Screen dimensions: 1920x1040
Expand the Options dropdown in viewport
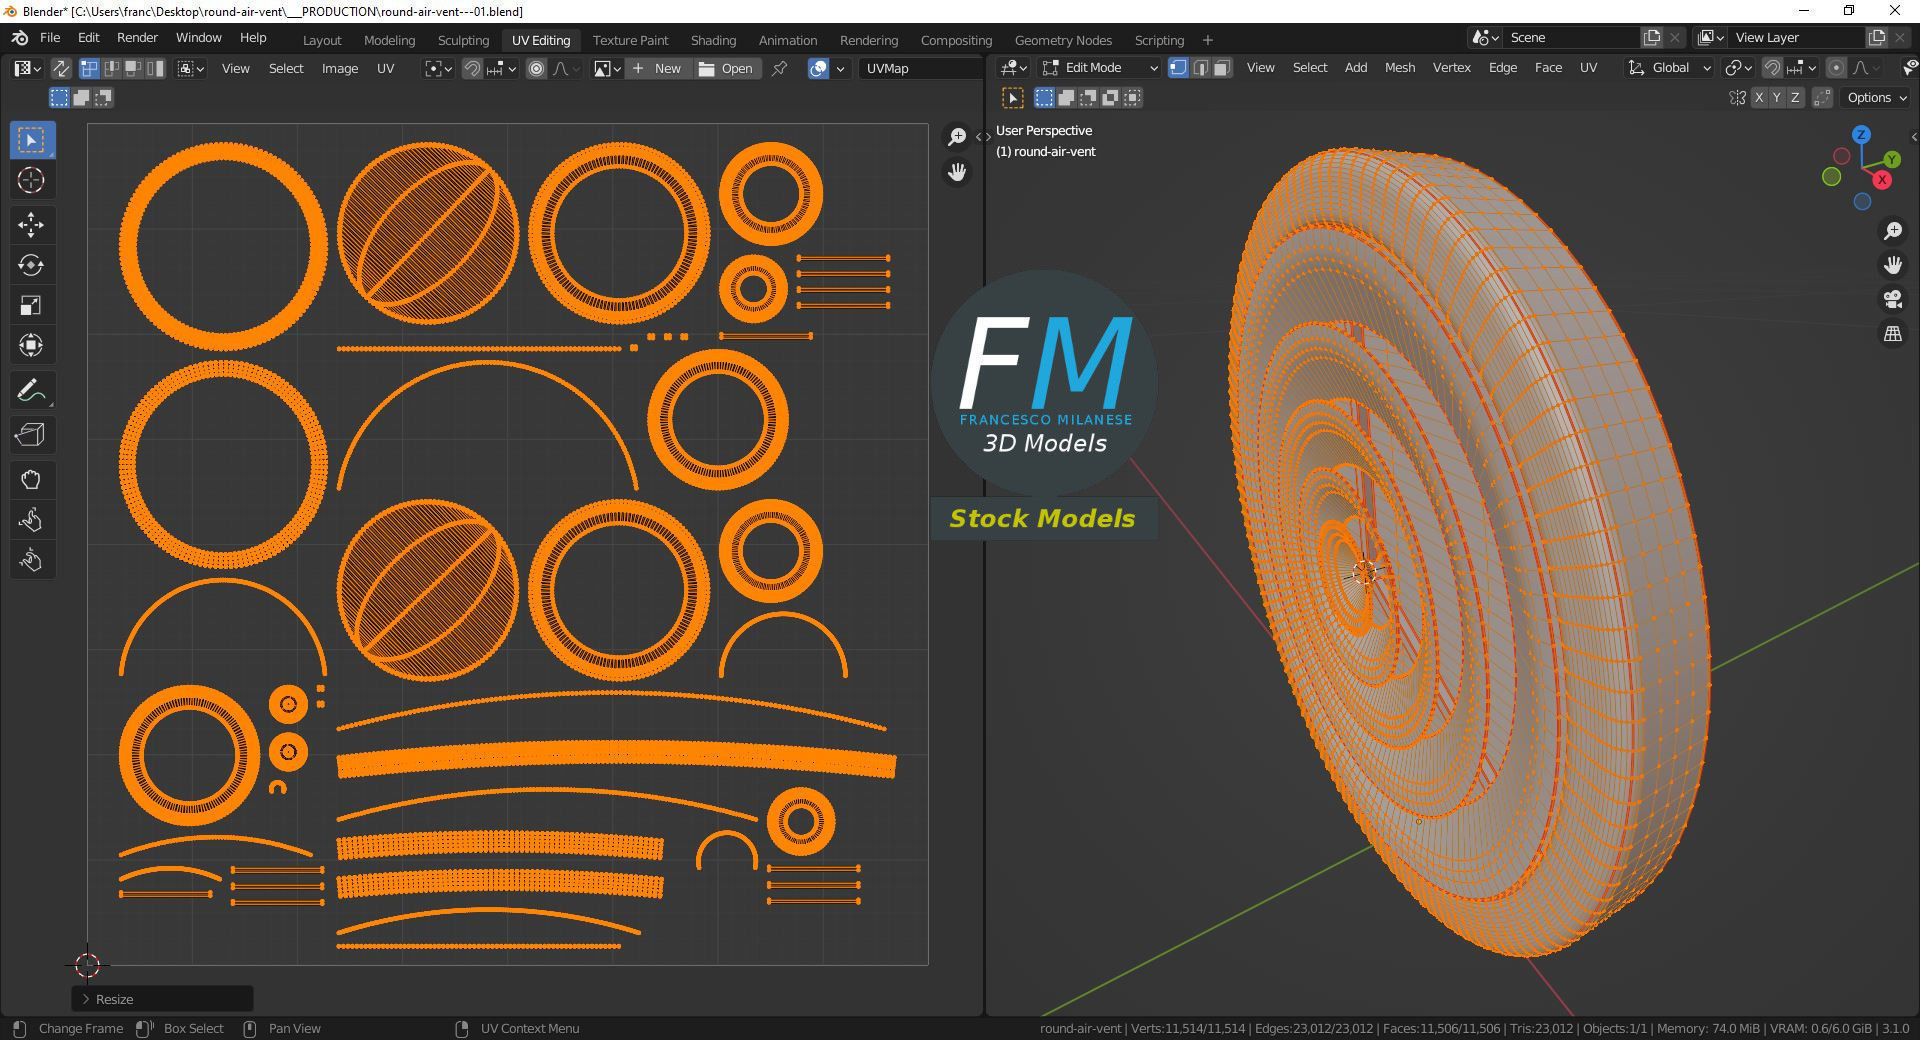[1876, 97]
